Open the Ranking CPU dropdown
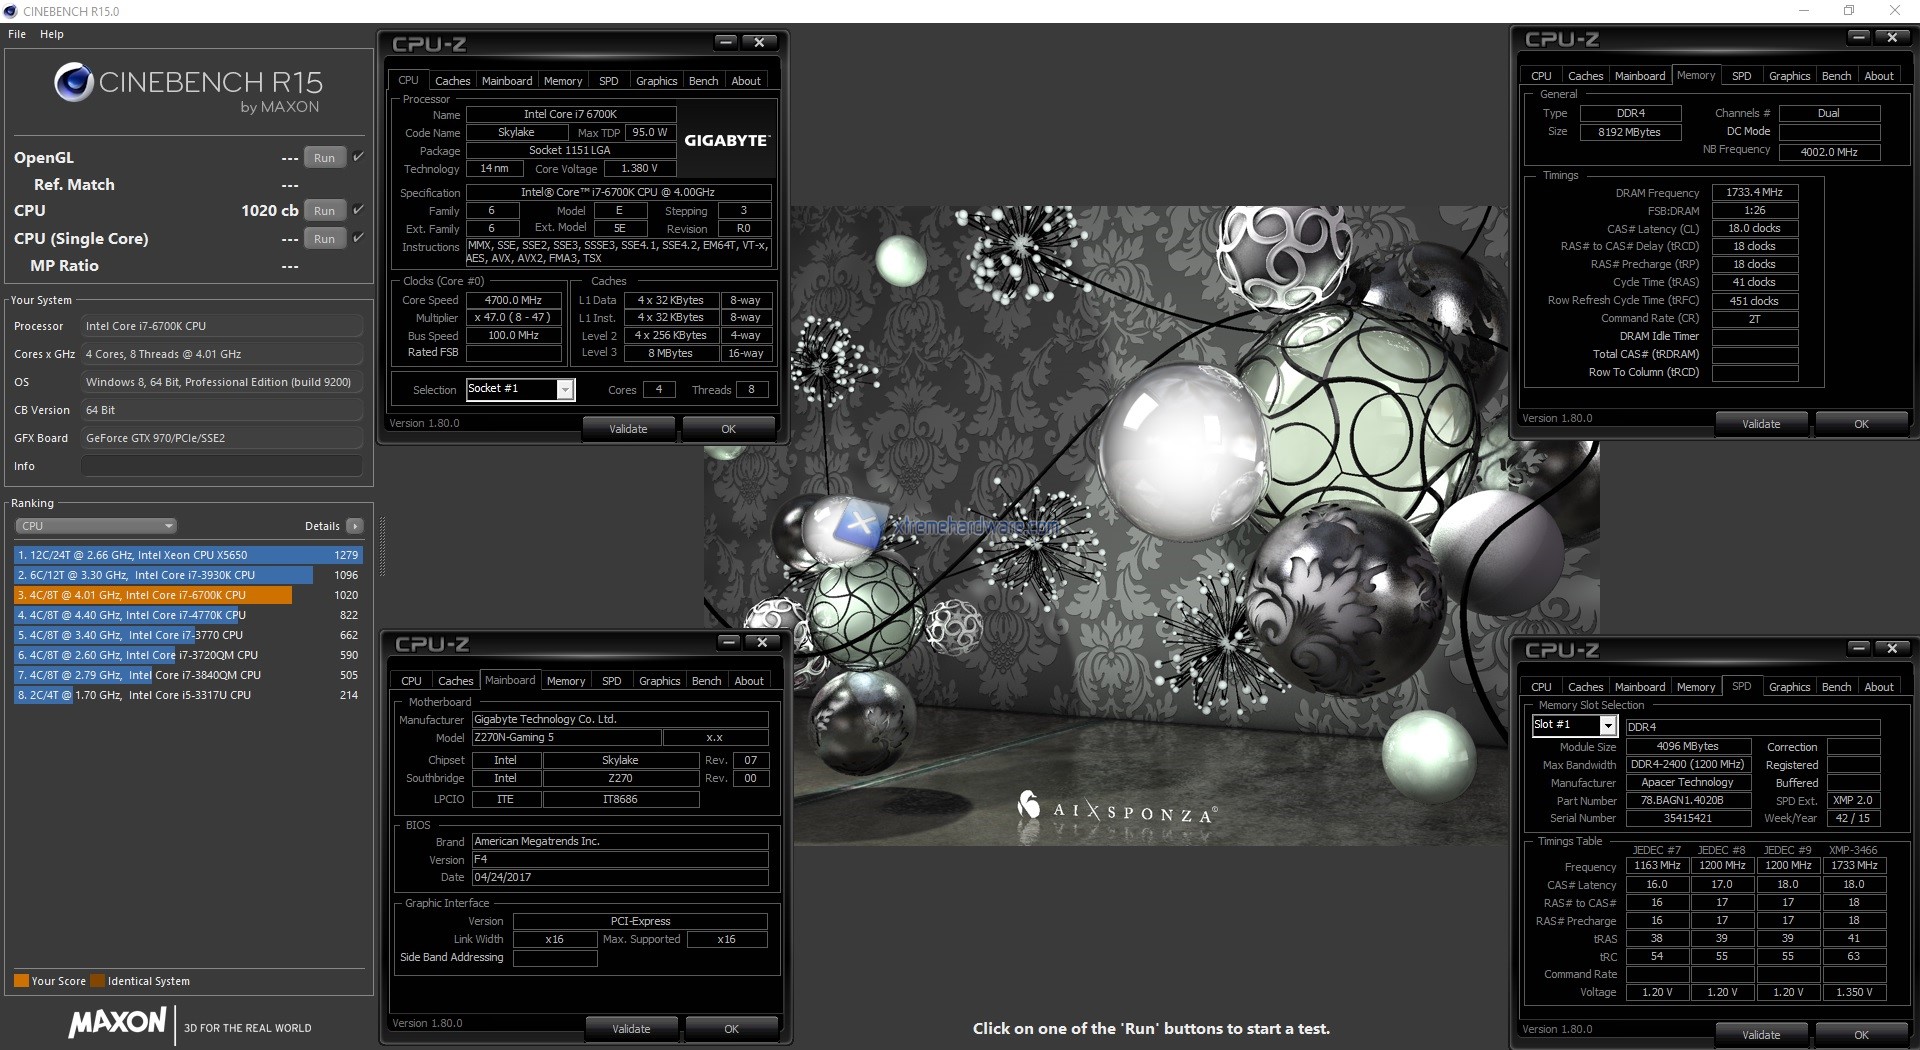Image resolution: width=1920 pixels, height=1050 pixels. click(x=96, y=526)
